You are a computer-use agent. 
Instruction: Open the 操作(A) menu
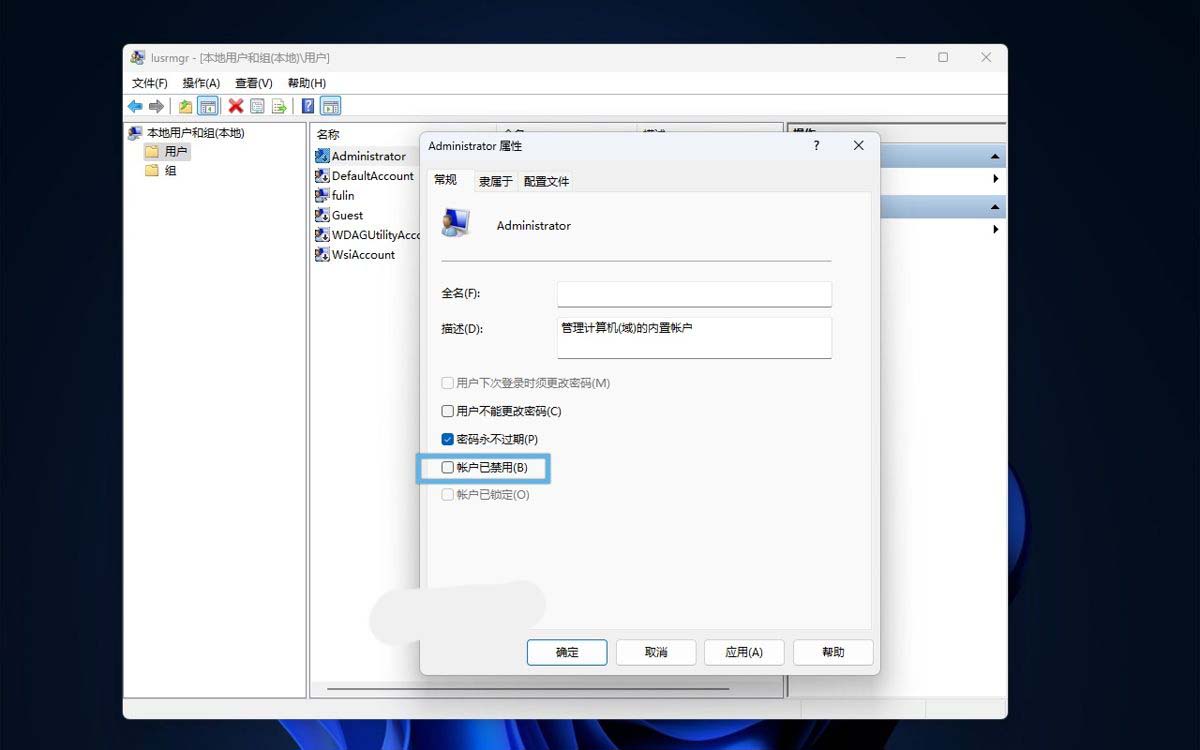pyautogui.click(x=199, y=82)
